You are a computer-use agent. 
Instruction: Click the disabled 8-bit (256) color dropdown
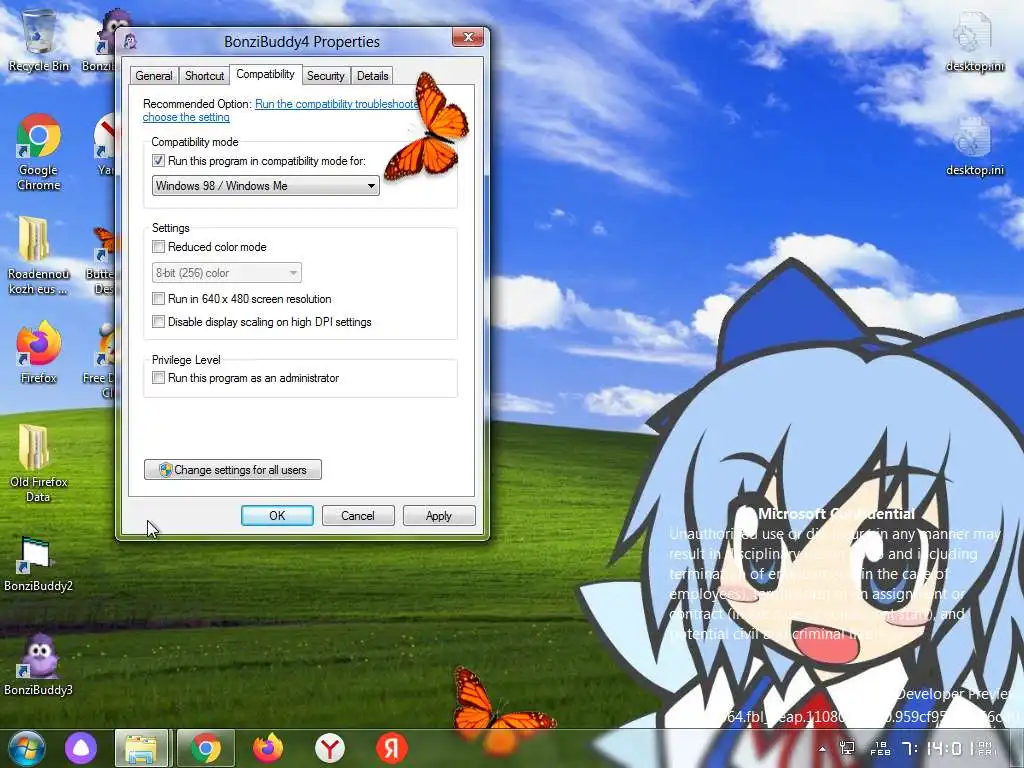(x=227, y=273)
